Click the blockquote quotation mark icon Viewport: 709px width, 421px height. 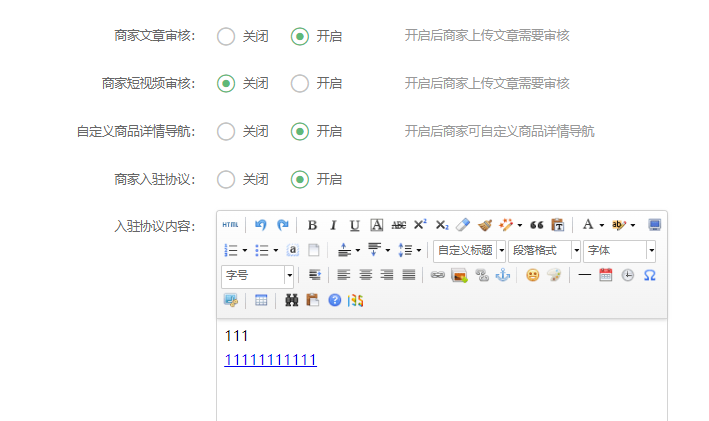coord(536,225)
